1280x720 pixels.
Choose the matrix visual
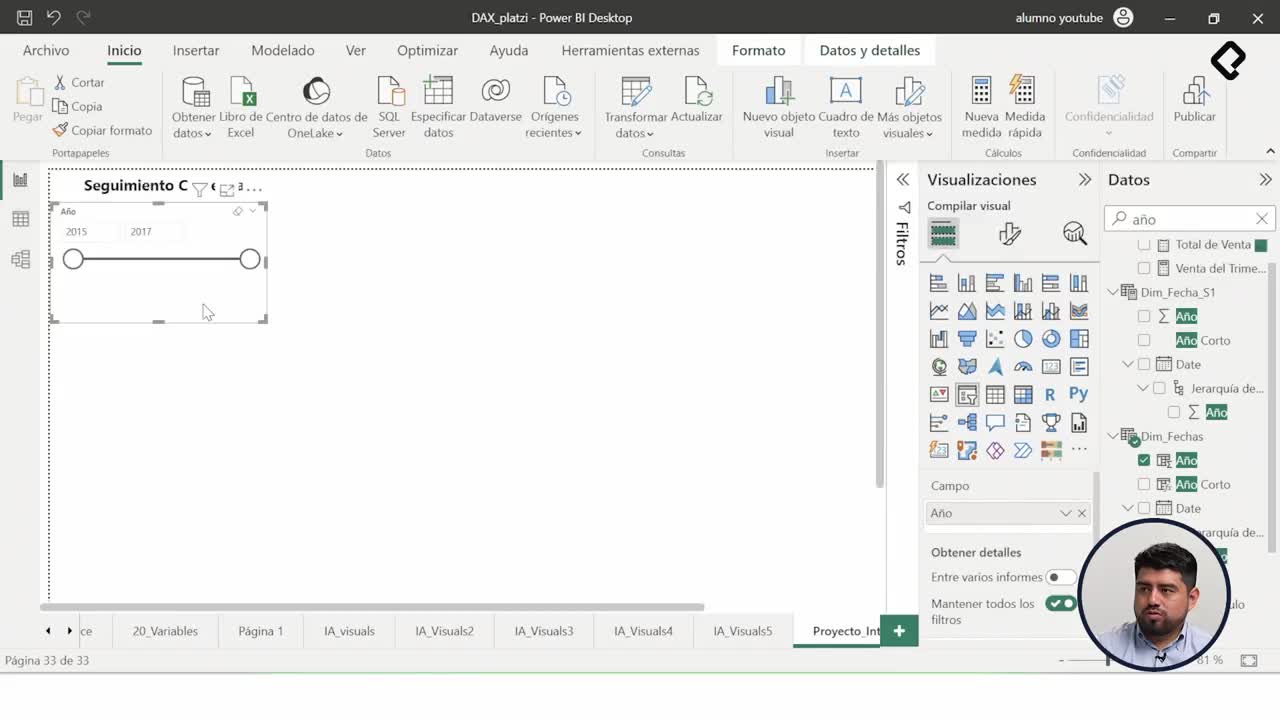coord(1022,395)
